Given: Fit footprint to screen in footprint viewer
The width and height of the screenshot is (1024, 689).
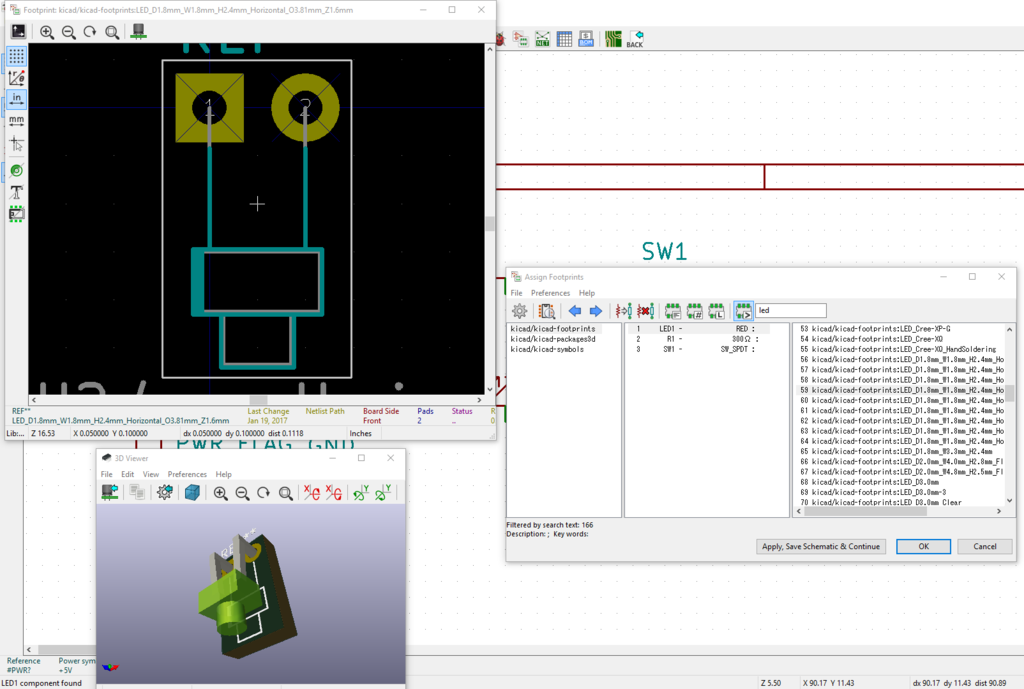Looking at the screenshot, I should [112, 32].
